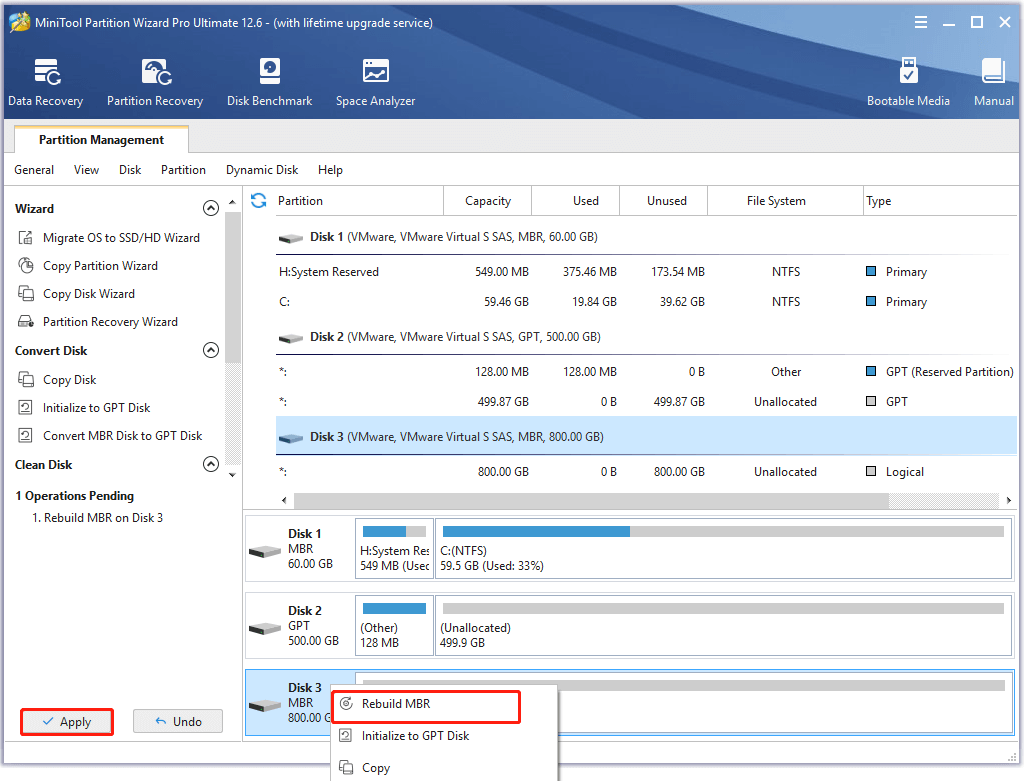Click the Undo button
The height and width of the screenshot is (781, 1025).
click(178, 722)
